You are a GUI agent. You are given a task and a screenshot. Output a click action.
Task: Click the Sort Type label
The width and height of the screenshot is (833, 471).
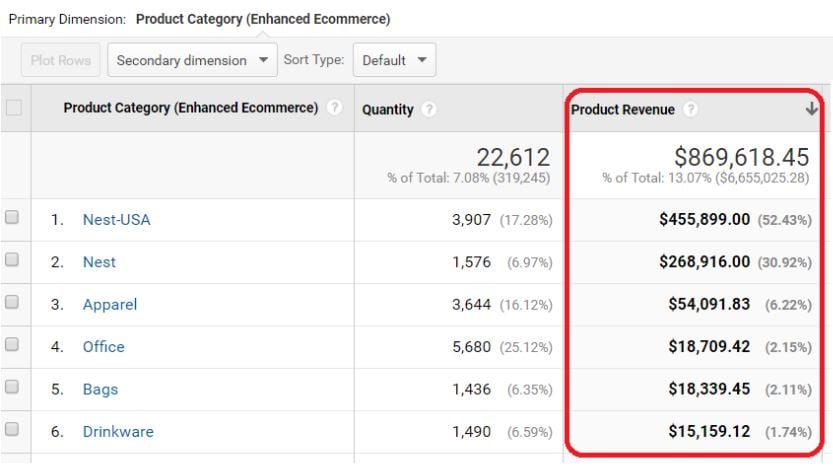pos(313,59)
